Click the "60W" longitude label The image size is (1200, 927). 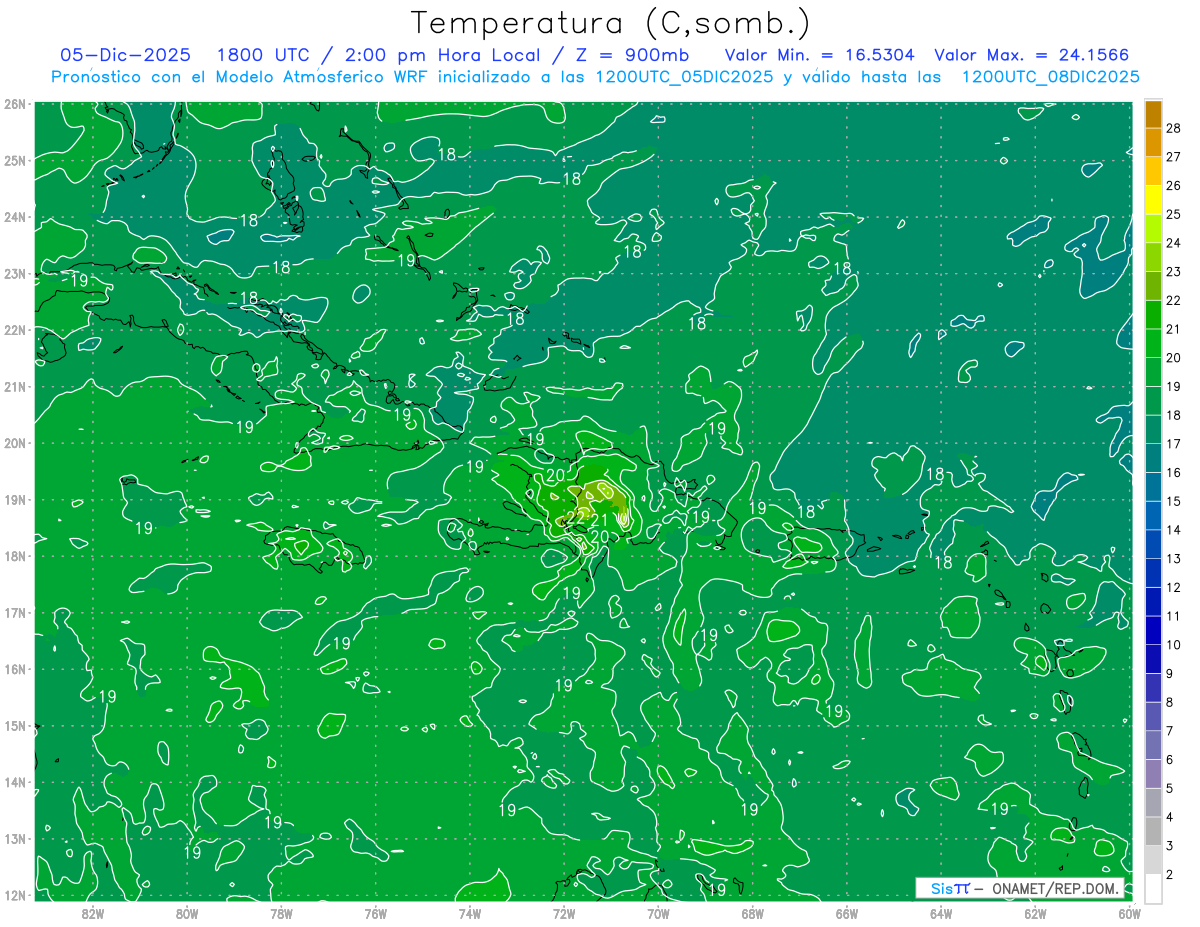click(x=1129, y=914)
